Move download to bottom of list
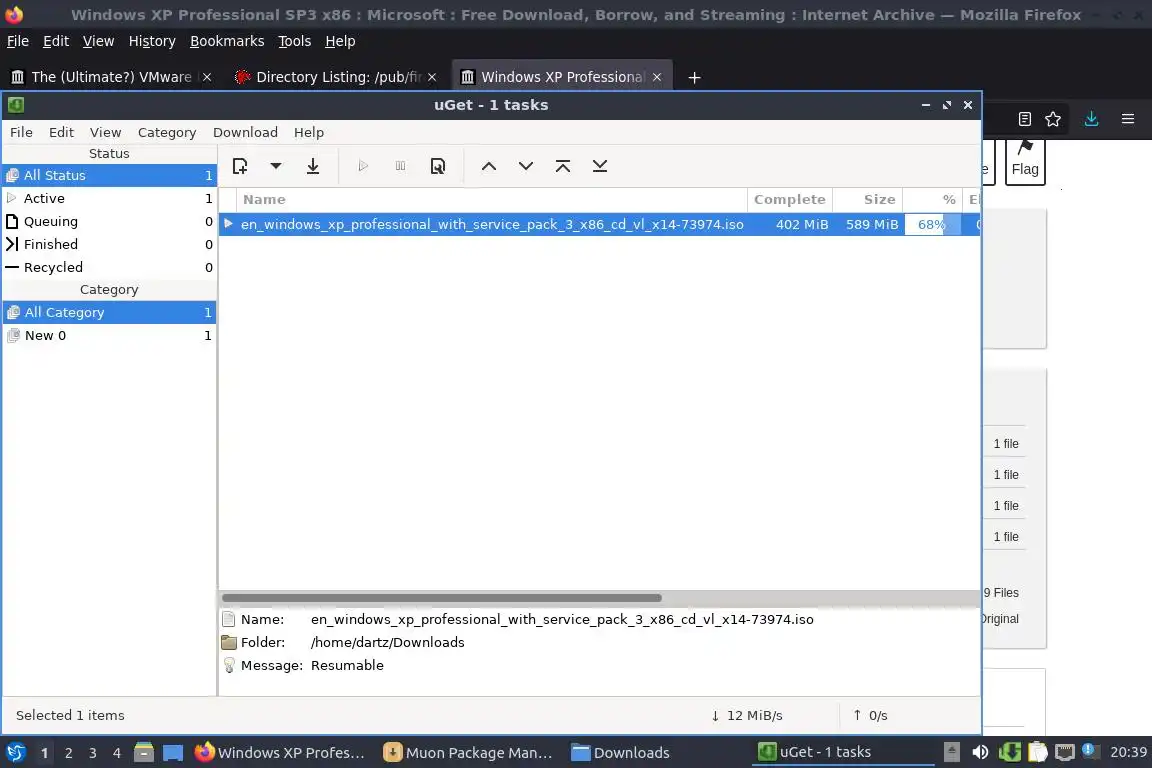 pyautogui.click(x=600, y=166)
